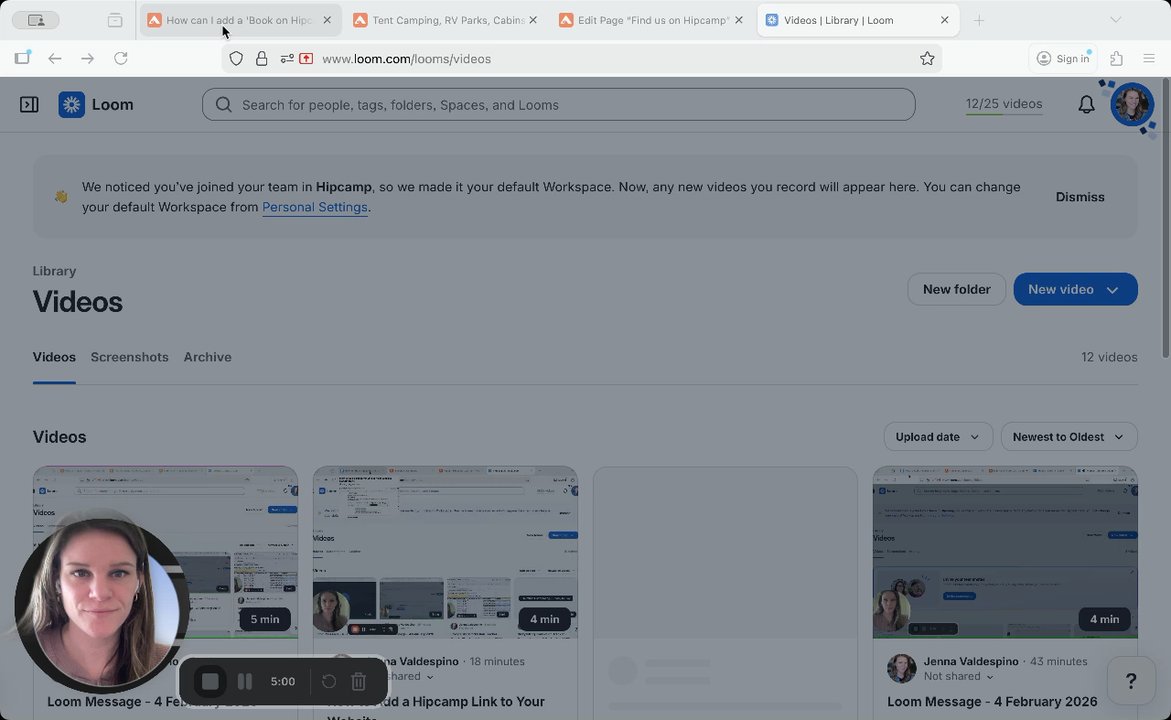The width and height of the screenshot is (1171, 720).
Task: Select the Screenshots tab
Action: point(129,357)
